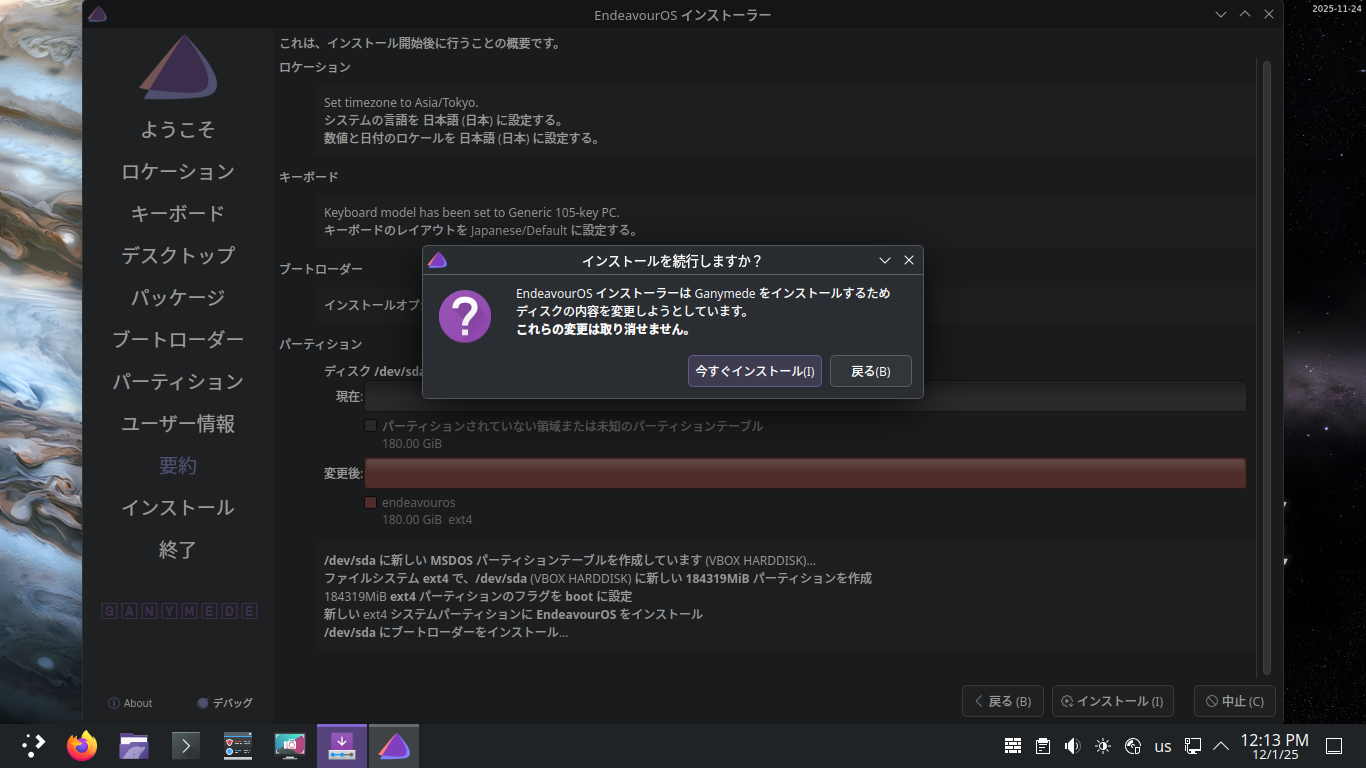Click the bottom < 戻る (B) back button
This screenshot has width=1366, height=768.
(x=1003, y=701)
